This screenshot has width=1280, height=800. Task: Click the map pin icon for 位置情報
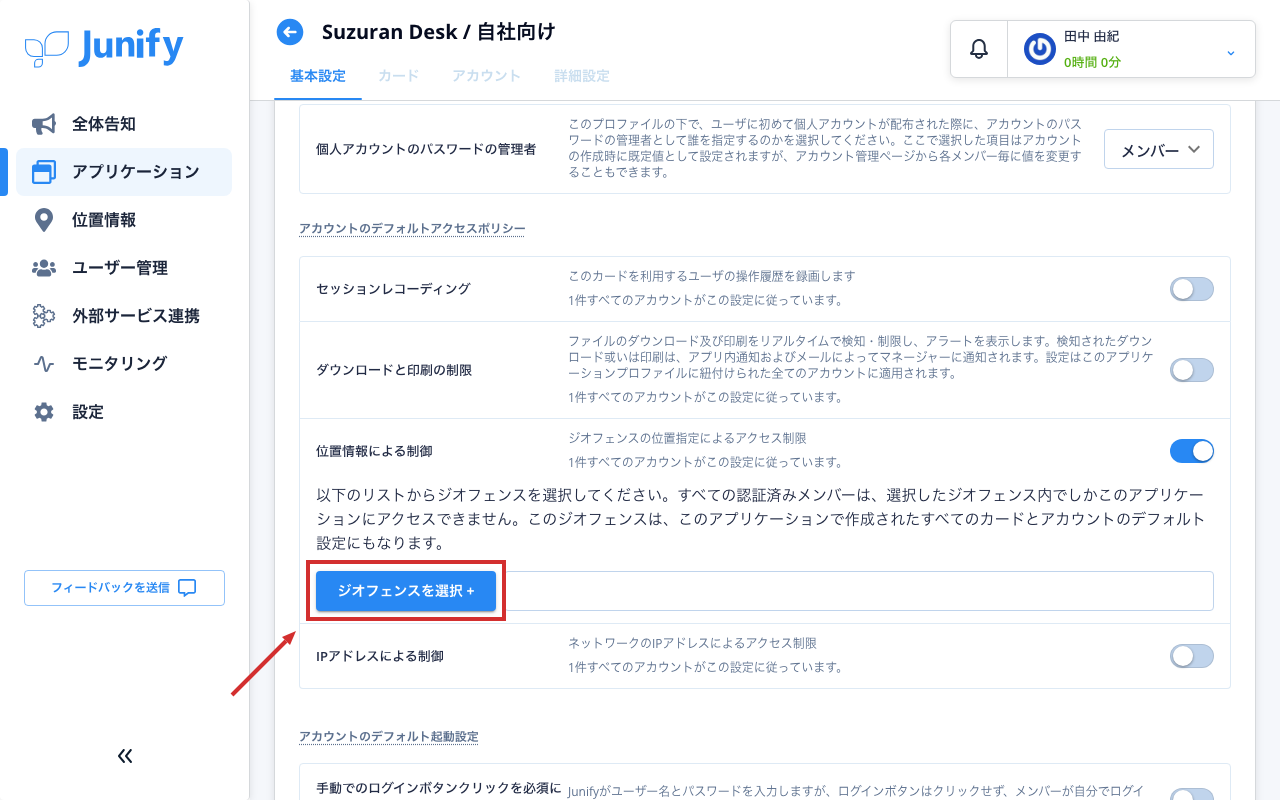tap(43, 220)
